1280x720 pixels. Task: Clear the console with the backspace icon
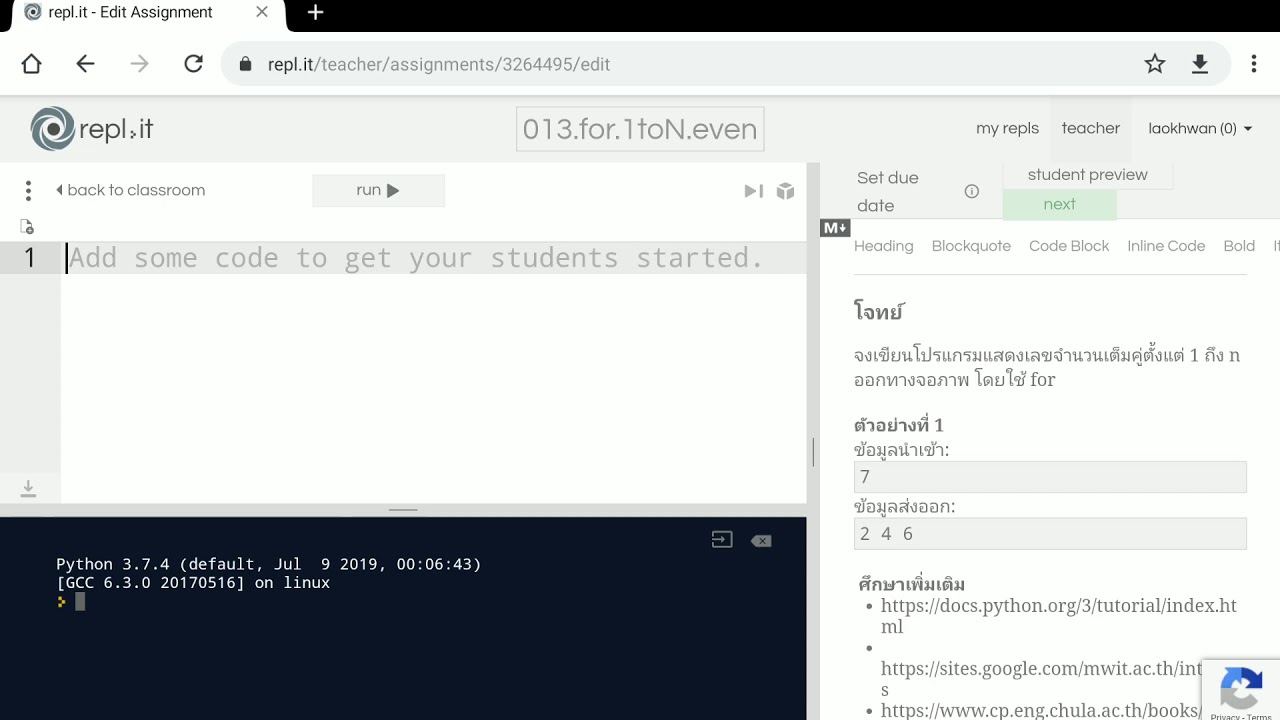(761, 541)
